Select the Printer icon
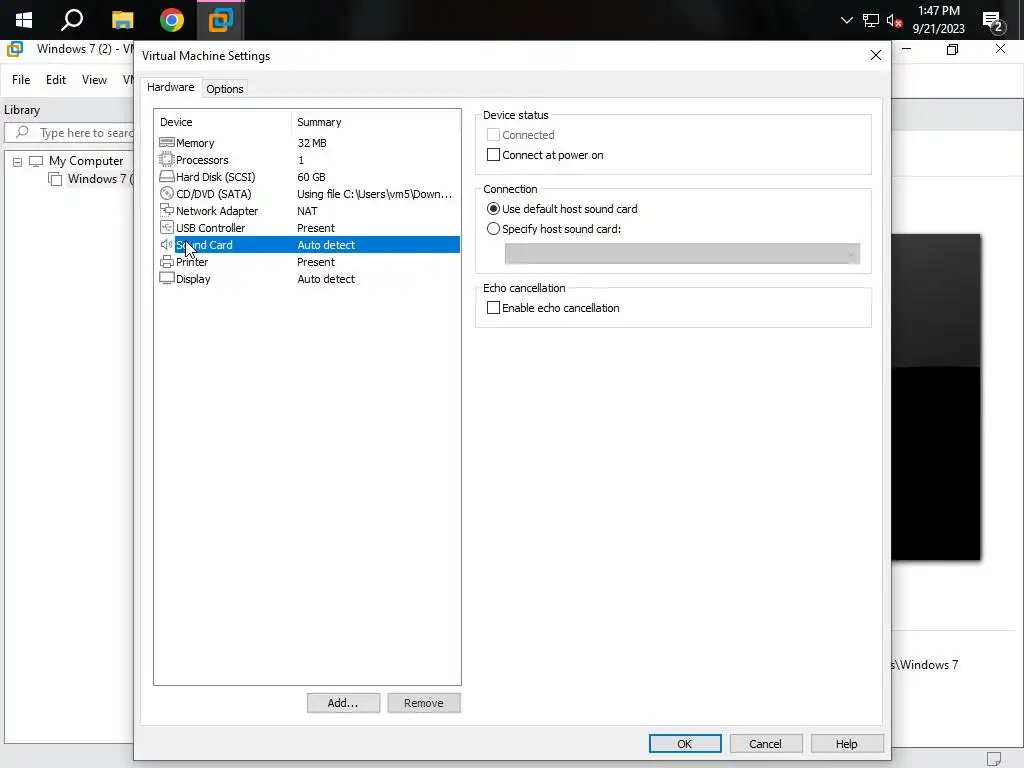Viewport: 1024px width, 768px height. 167,261
